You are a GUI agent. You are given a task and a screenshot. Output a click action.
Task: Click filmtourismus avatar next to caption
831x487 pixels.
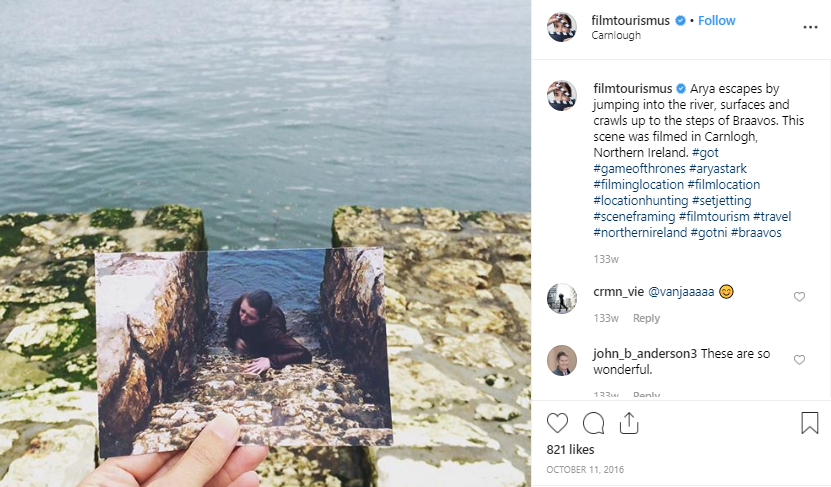click(x=562, y=96)
